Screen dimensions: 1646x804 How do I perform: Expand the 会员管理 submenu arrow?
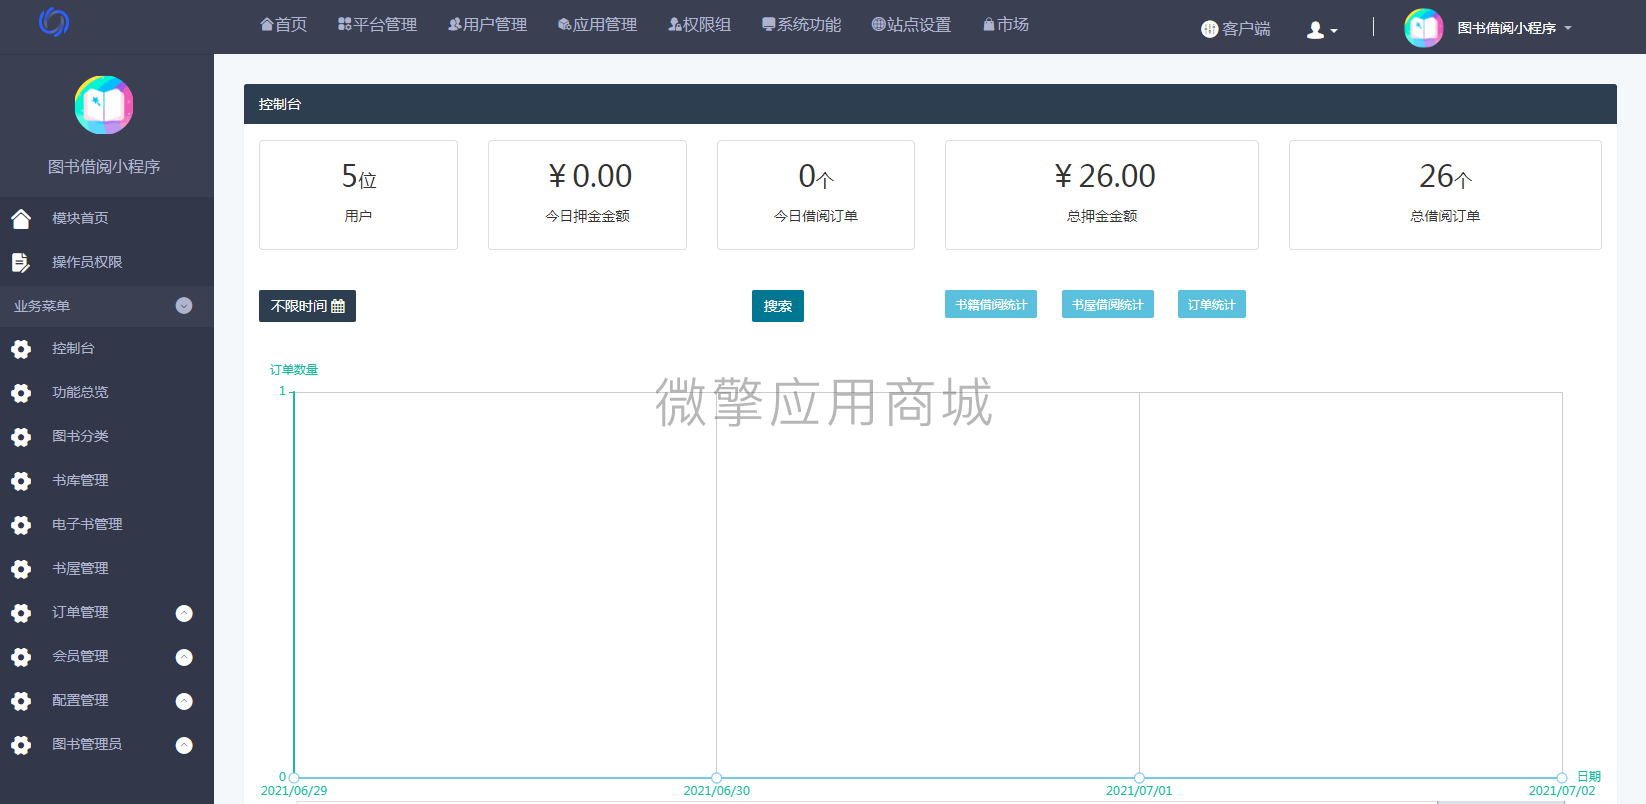click(x=184, y=657)
